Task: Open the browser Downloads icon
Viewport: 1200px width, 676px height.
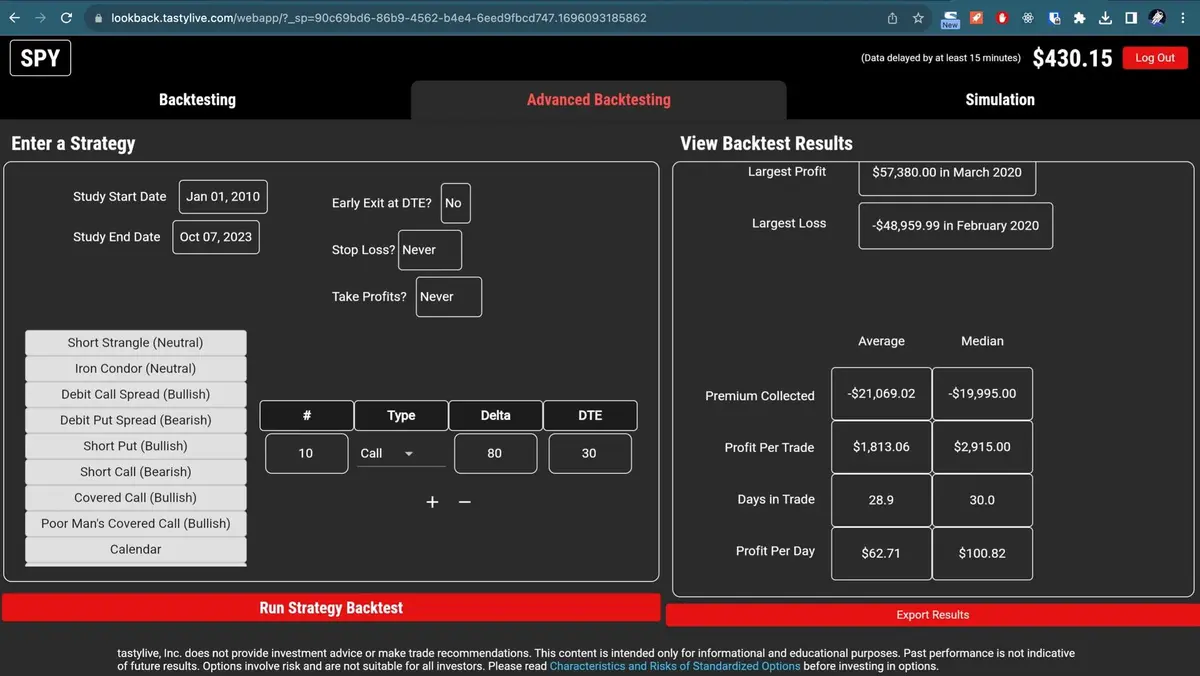Action: tap(1105, 18)
